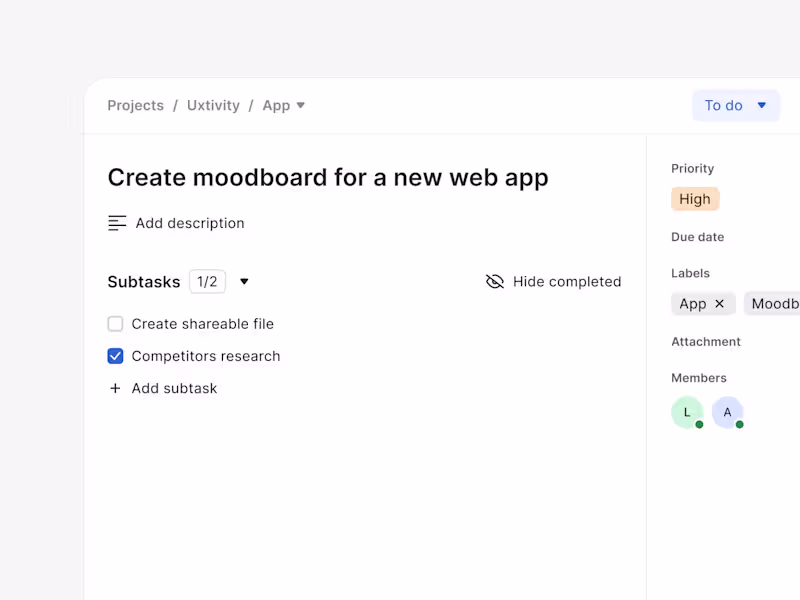Toggle Hide completed eye icon
This screenshot has width=800, height=600.
click(x=495, y=282)
